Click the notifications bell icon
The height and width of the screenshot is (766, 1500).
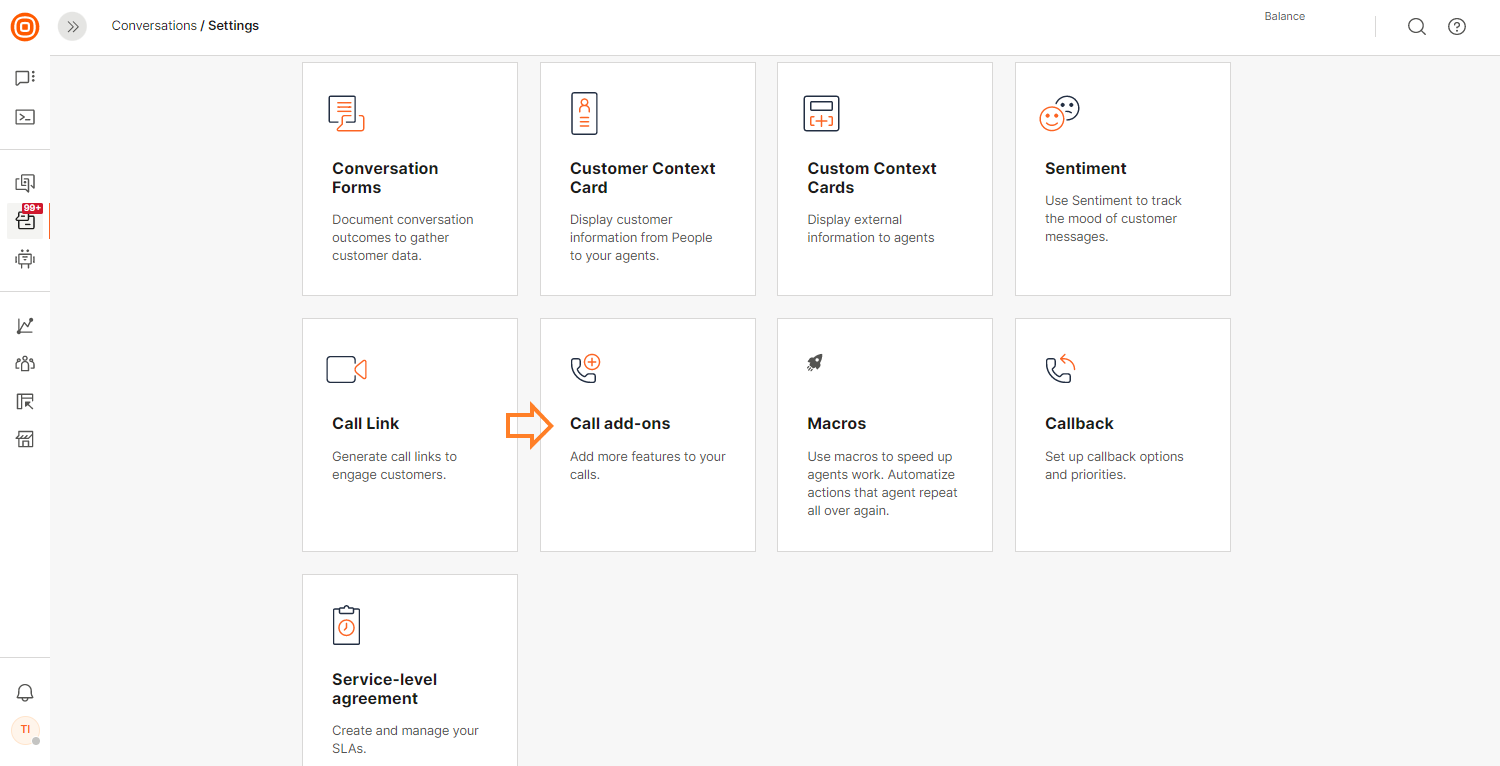point(25,693)
